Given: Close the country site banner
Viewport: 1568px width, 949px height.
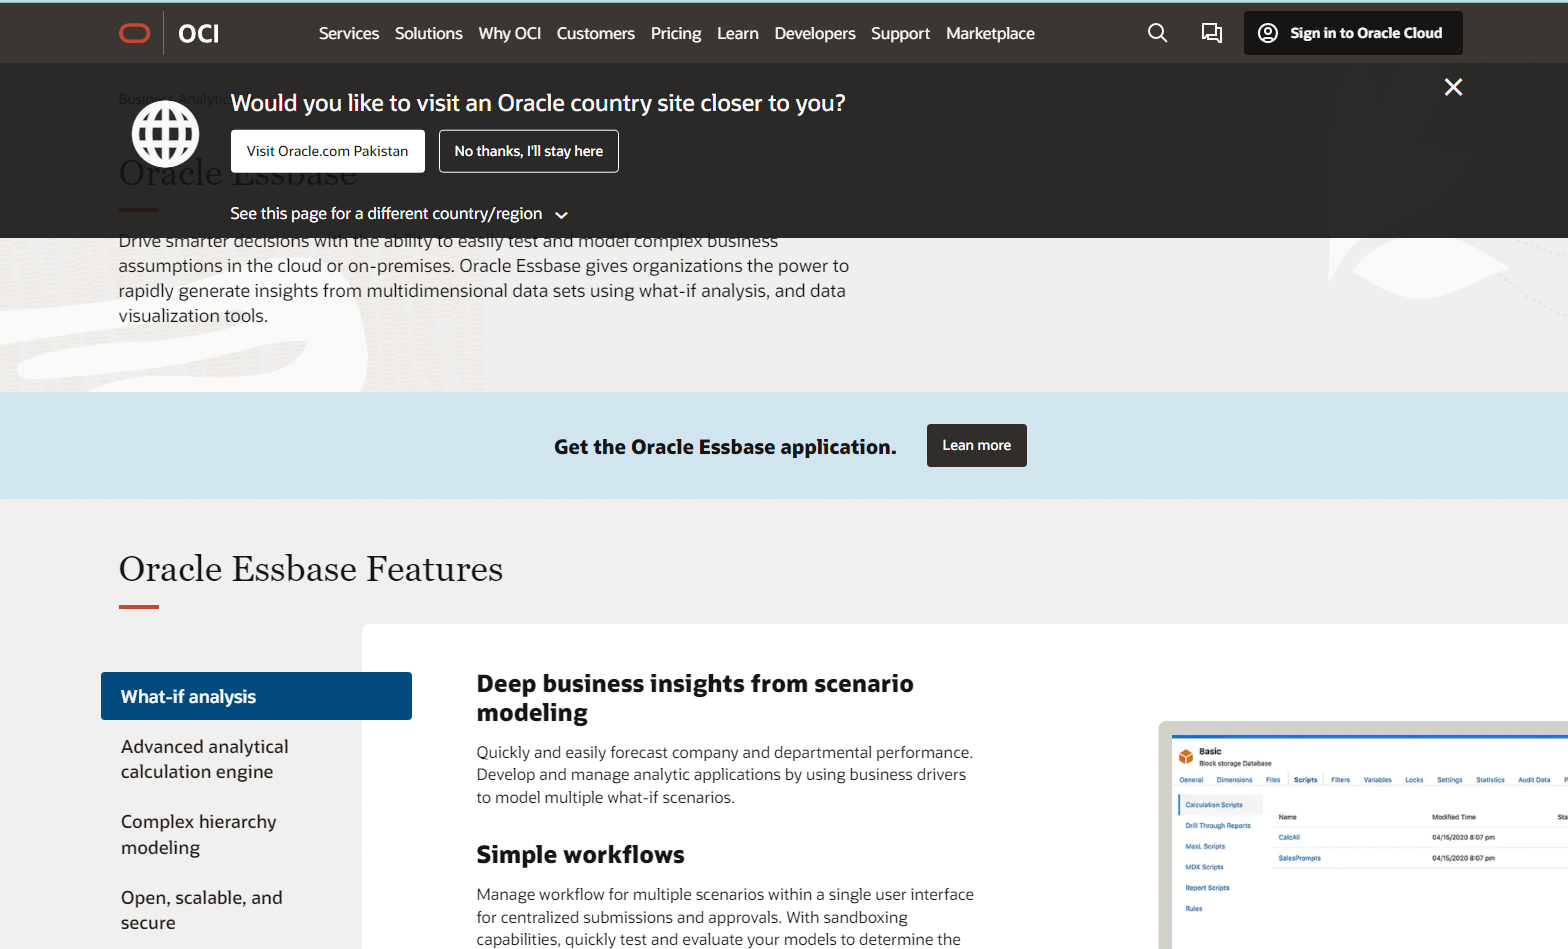Looking at the screenshot, I should point(1453,87).
